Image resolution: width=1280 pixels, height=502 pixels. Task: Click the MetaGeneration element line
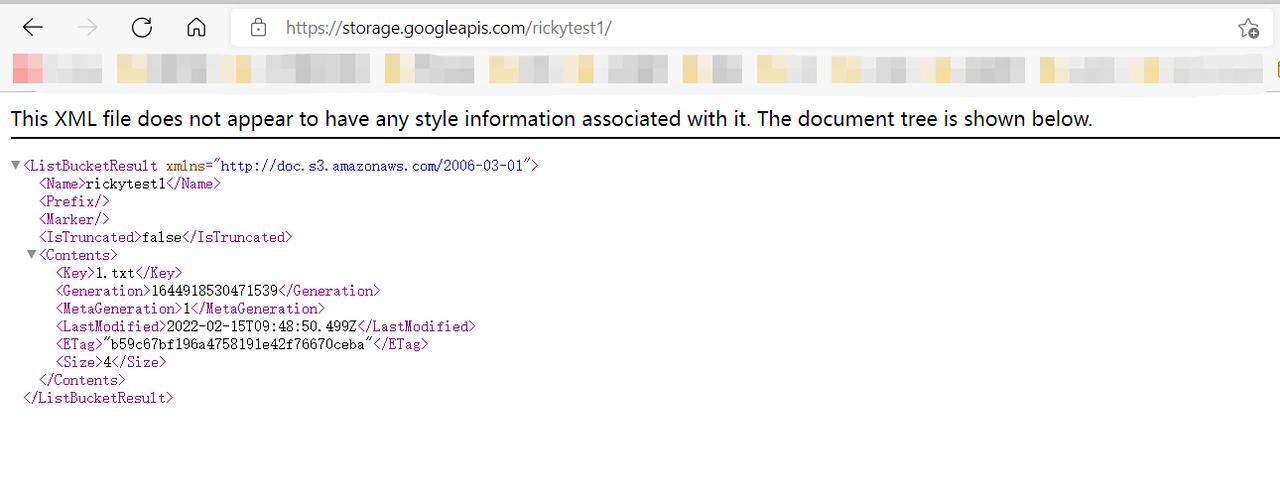pyautogui.click(x=190, y=309)
